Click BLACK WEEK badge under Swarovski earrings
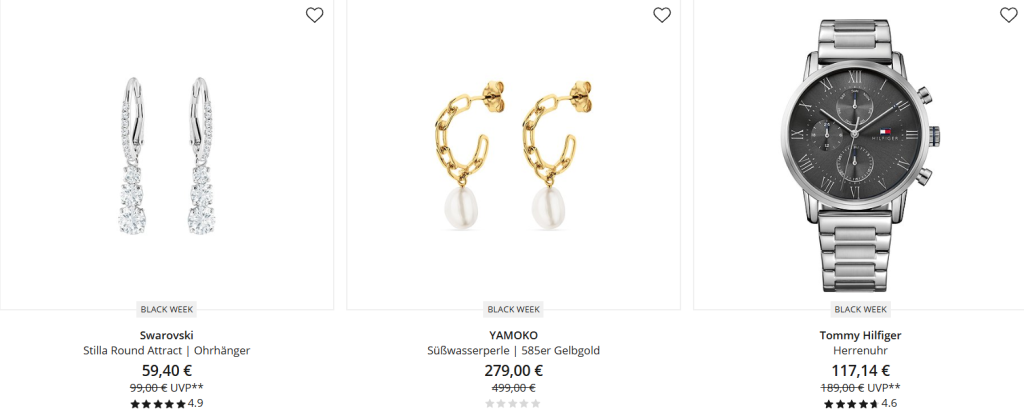Viewport: 1024px width, 418px height. tap(167, 309)
